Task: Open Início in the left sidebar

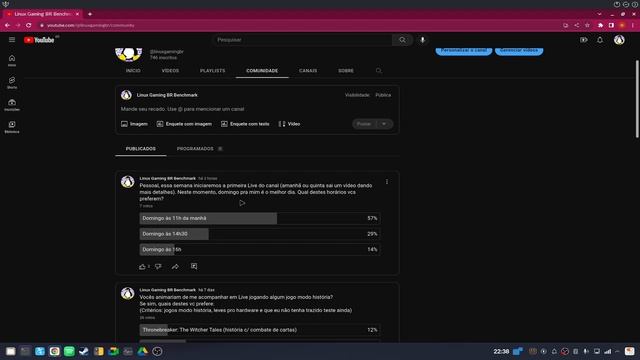Action: [x=12, y=60]
